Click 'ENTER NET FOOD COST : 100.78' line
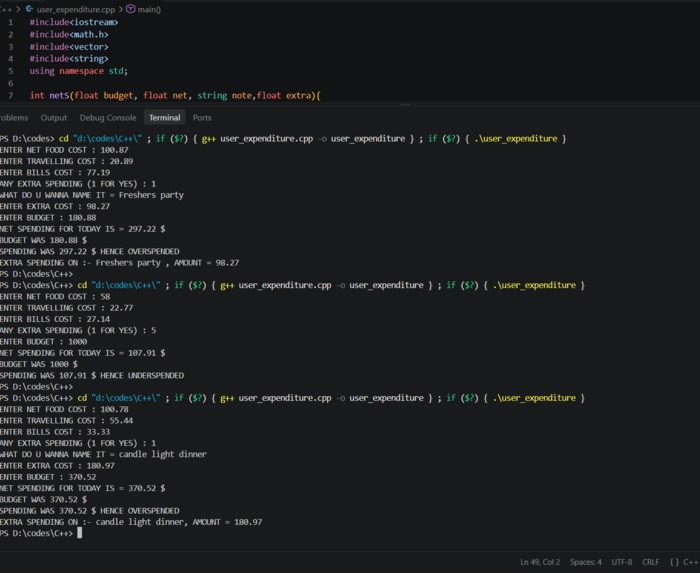The width and height of the screenshot is (700, 573). click(x=64, y=409)
